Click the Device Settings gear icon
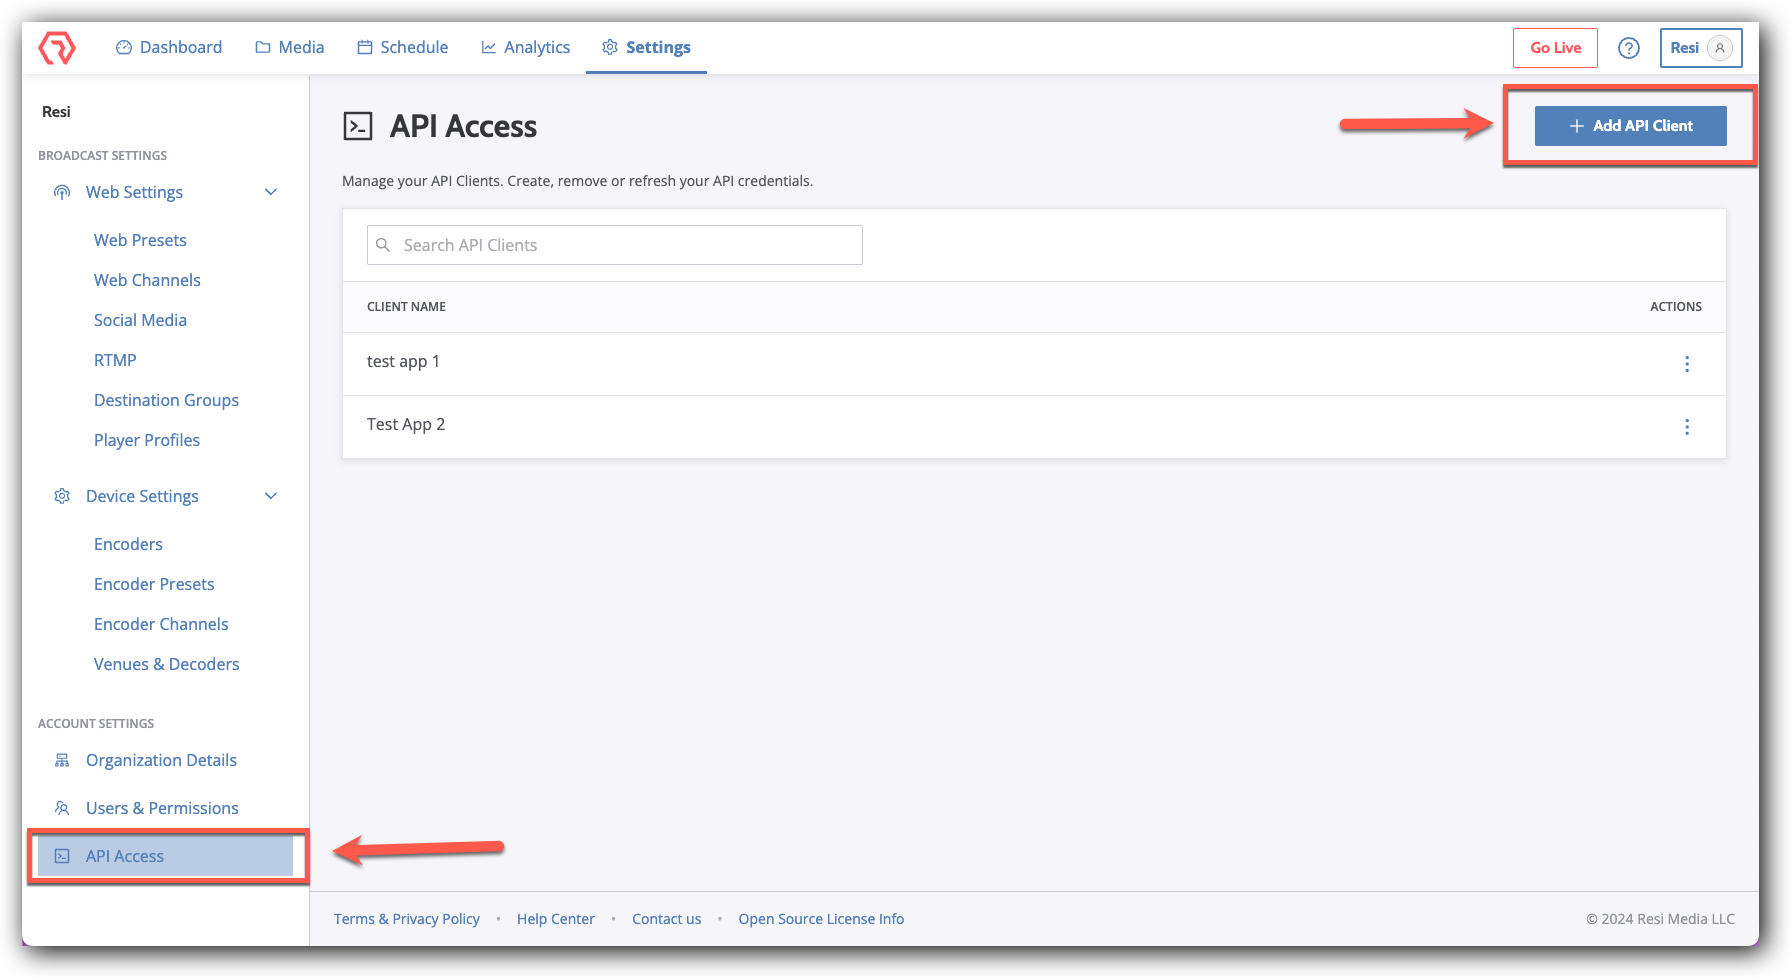Screen dimensions: 1791x978 [x=61, y=495]
